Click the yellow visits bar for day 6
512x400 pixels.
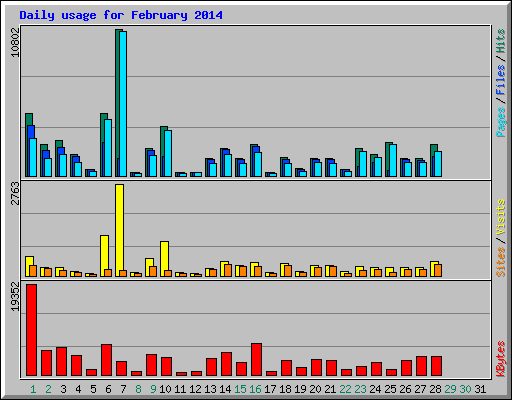(x=104, y=256)
